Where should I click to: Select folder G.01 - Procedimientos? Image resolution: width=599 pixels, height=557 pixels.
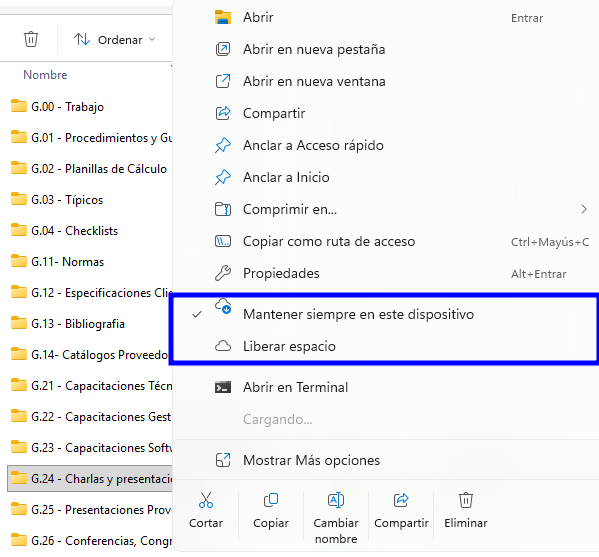[x=91, y=138]
